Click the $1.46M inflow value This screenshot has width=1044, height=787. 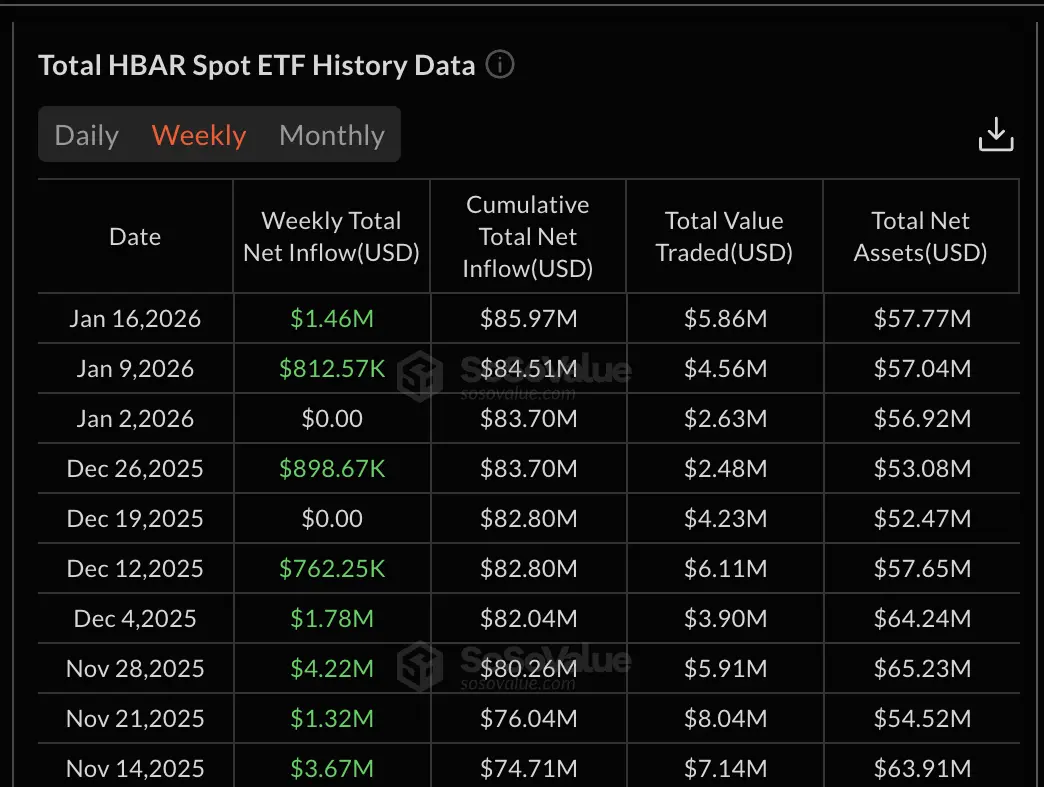tap(330, 318)
